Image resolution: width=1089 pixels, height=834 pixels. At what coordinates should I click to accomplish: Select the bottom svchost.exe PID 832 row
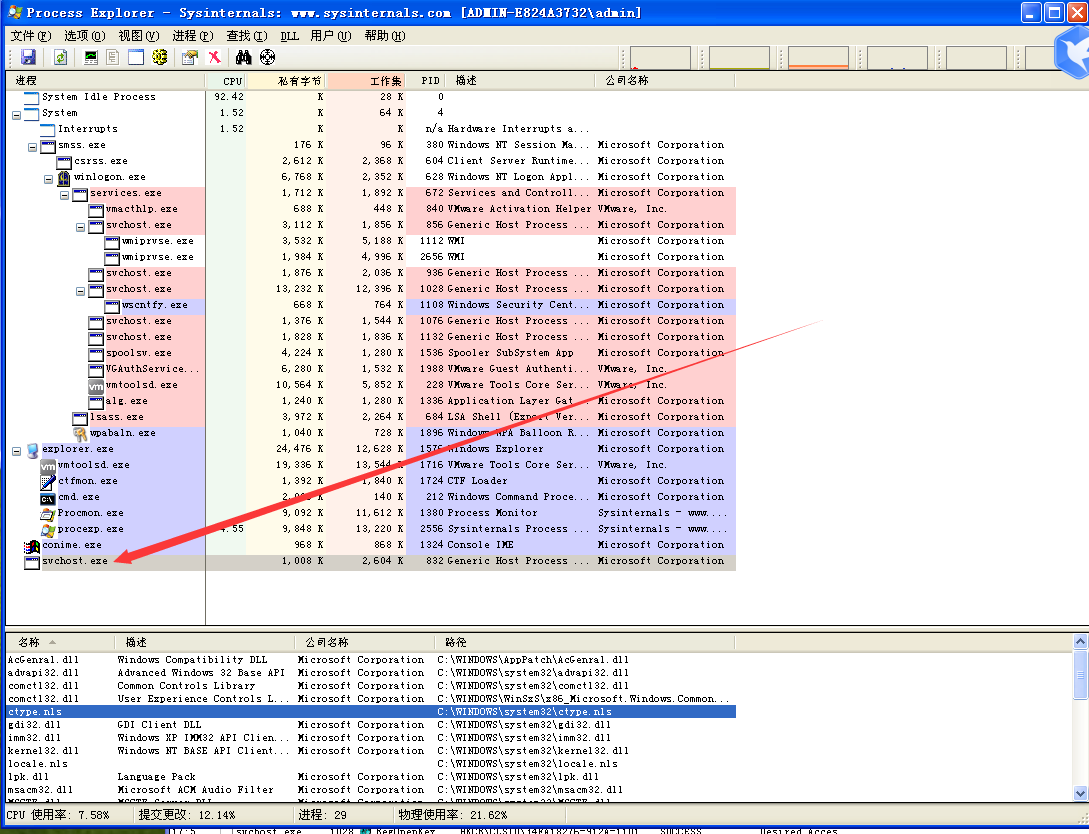coord(371,562)
